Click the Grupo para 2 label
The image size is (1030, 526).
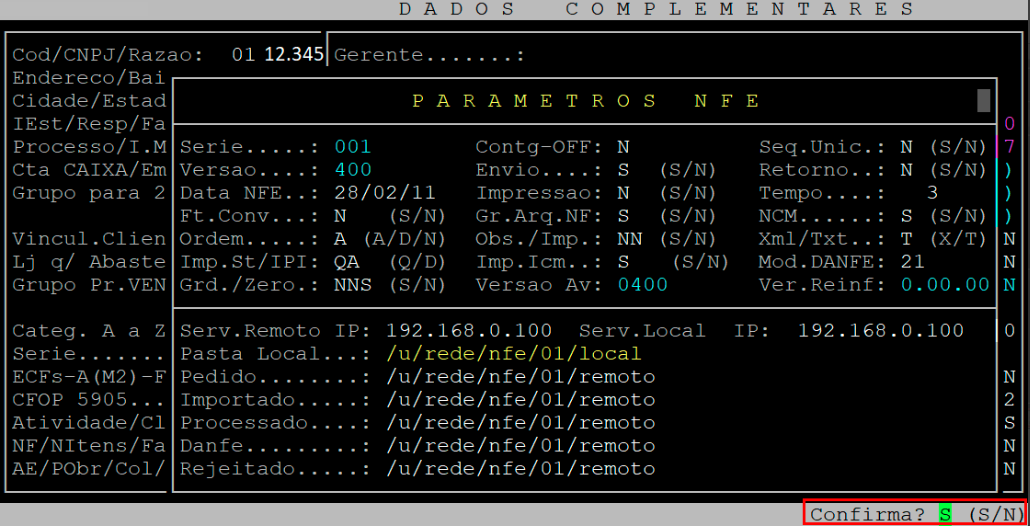point(89,193)
